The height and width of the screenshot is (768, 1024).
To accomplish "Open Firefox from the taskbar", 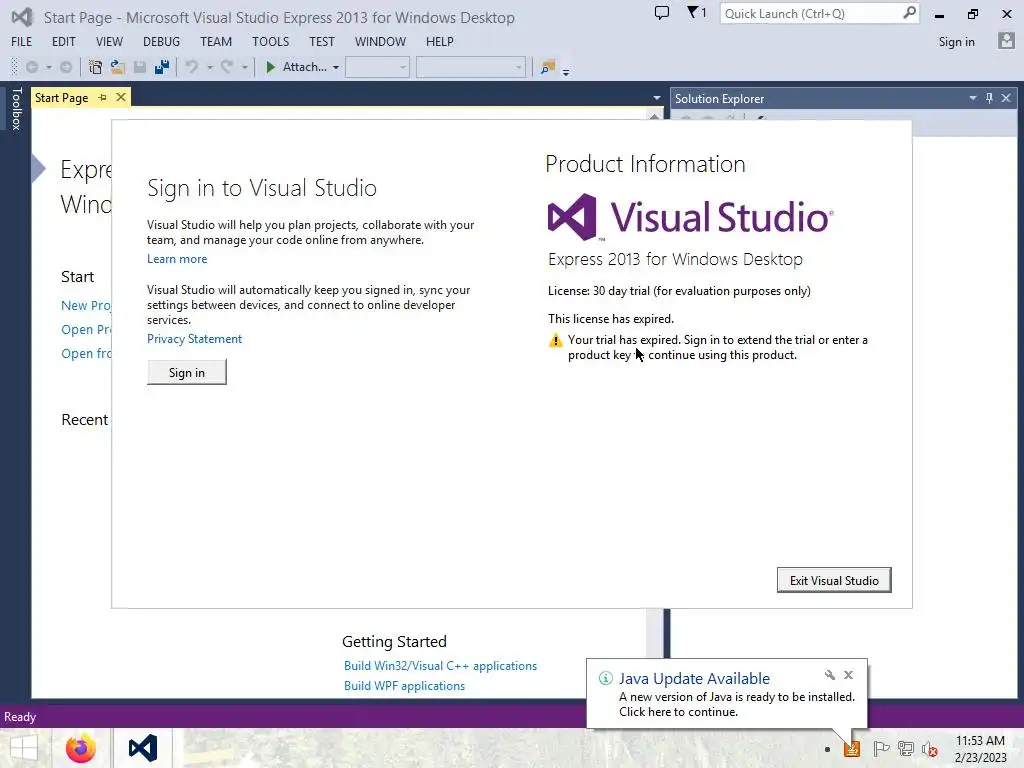I will [81, 748].
